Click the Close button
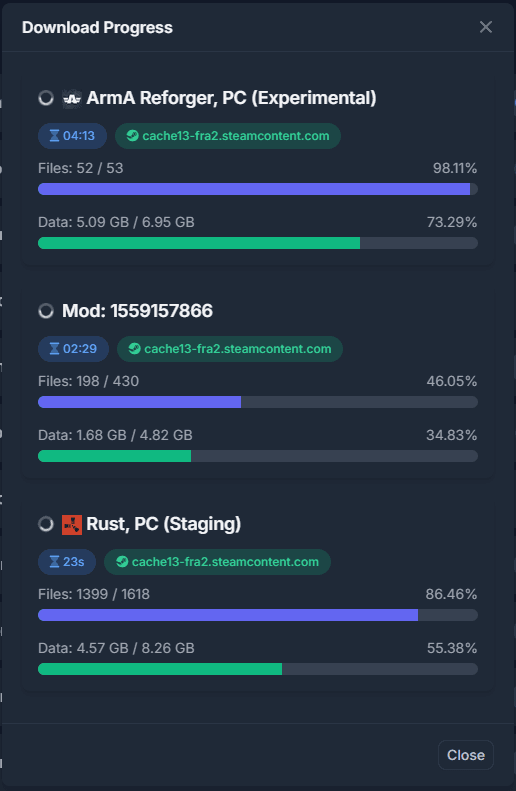Viewport: 516px width, 791px height. (466, 755)
